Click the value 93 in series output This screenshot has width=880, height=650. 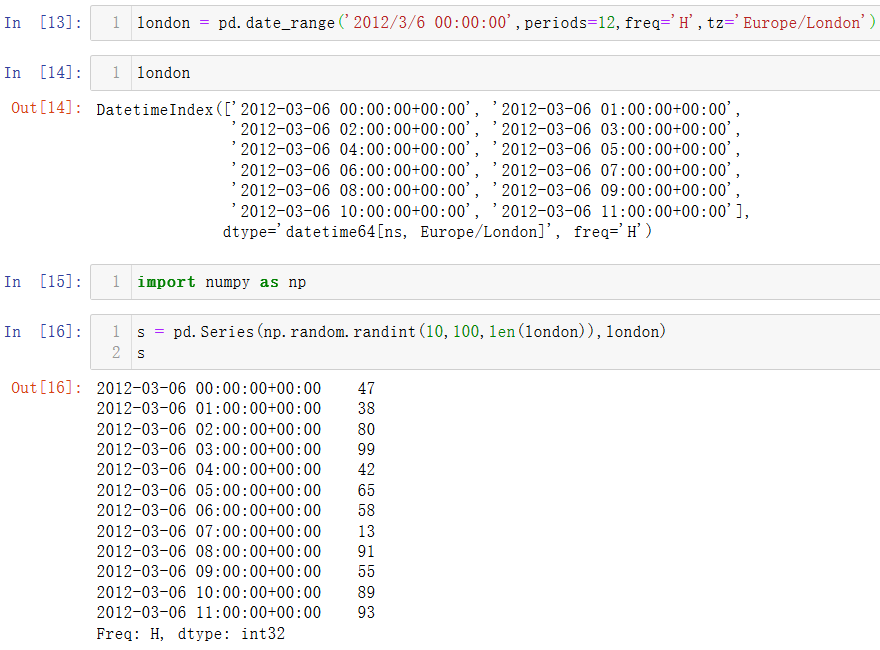366,612
